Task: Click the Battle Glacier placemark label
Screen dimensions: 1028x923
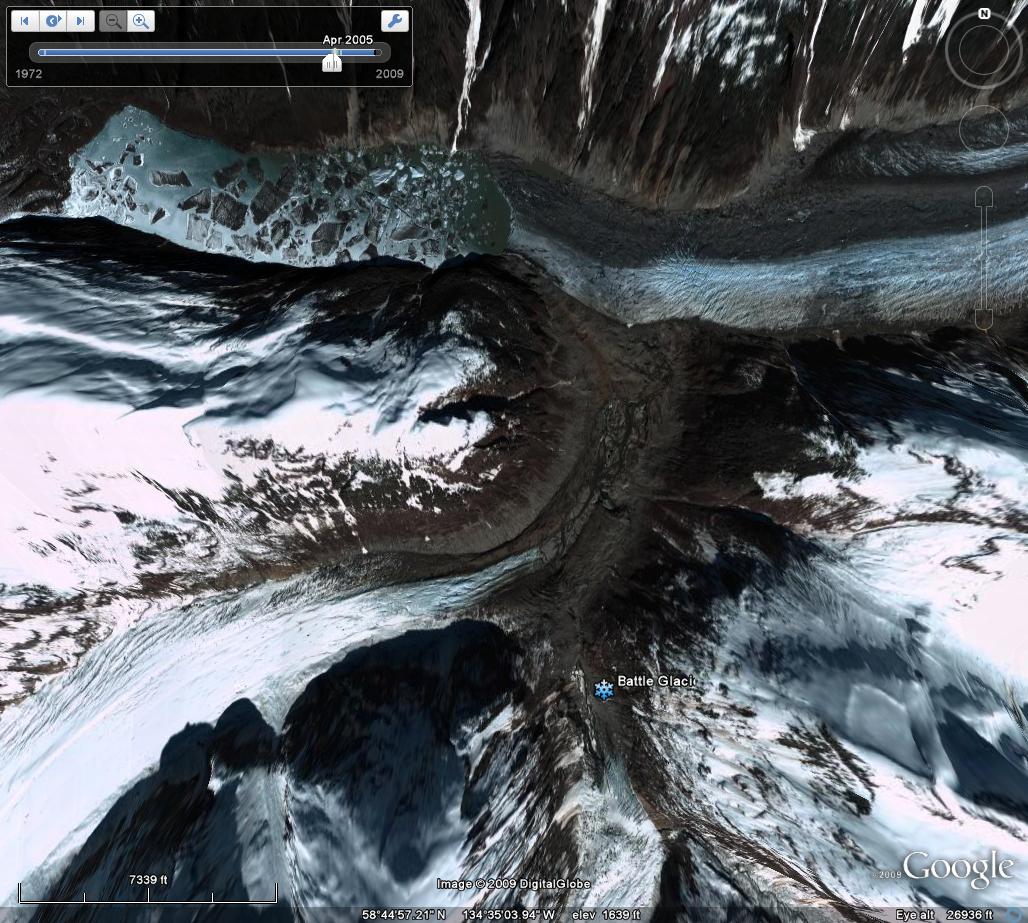Action: pyautogui.click(x=655, y=681)
